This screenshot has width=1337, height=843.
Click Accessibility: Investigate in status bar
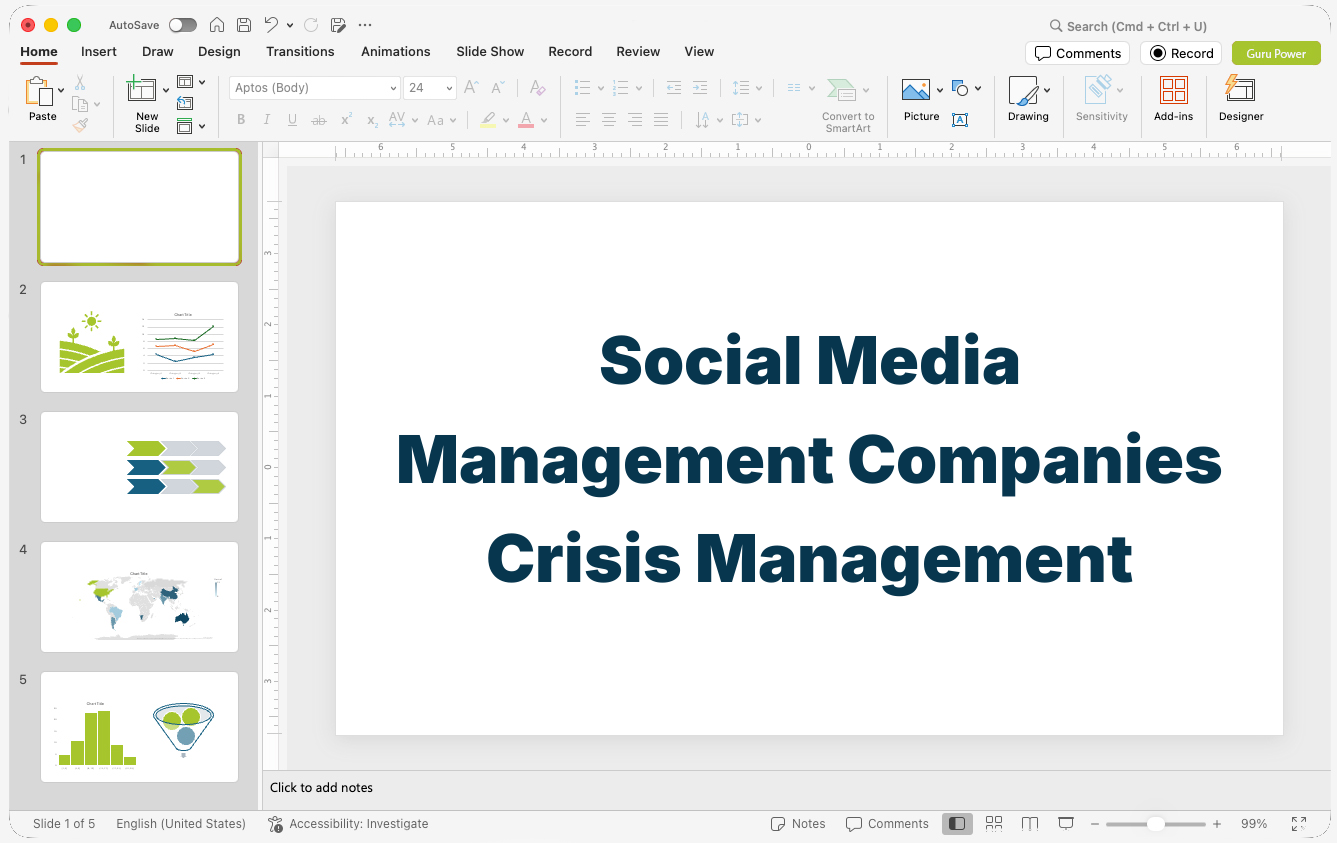point(348,824)
